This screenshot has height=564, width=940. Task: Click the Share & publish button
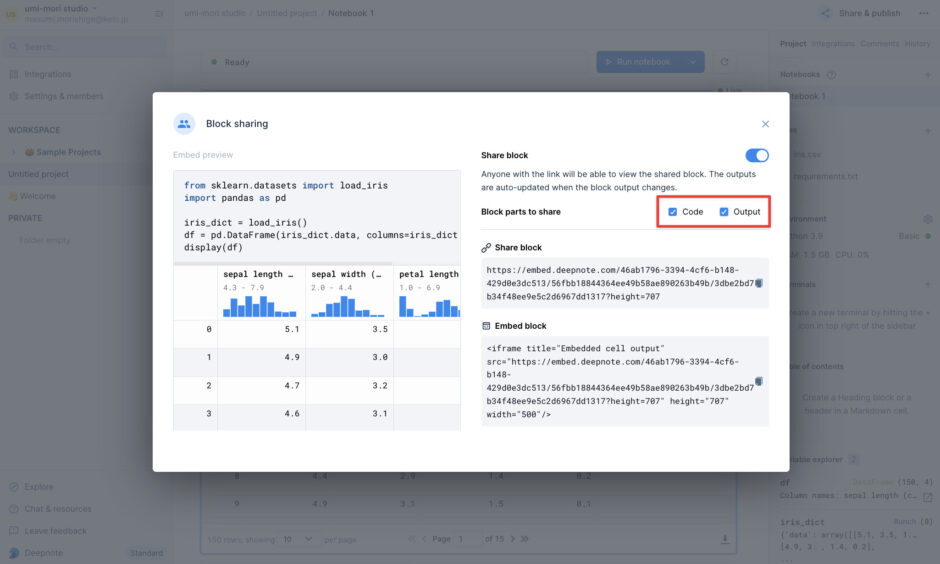click(860, 13)
